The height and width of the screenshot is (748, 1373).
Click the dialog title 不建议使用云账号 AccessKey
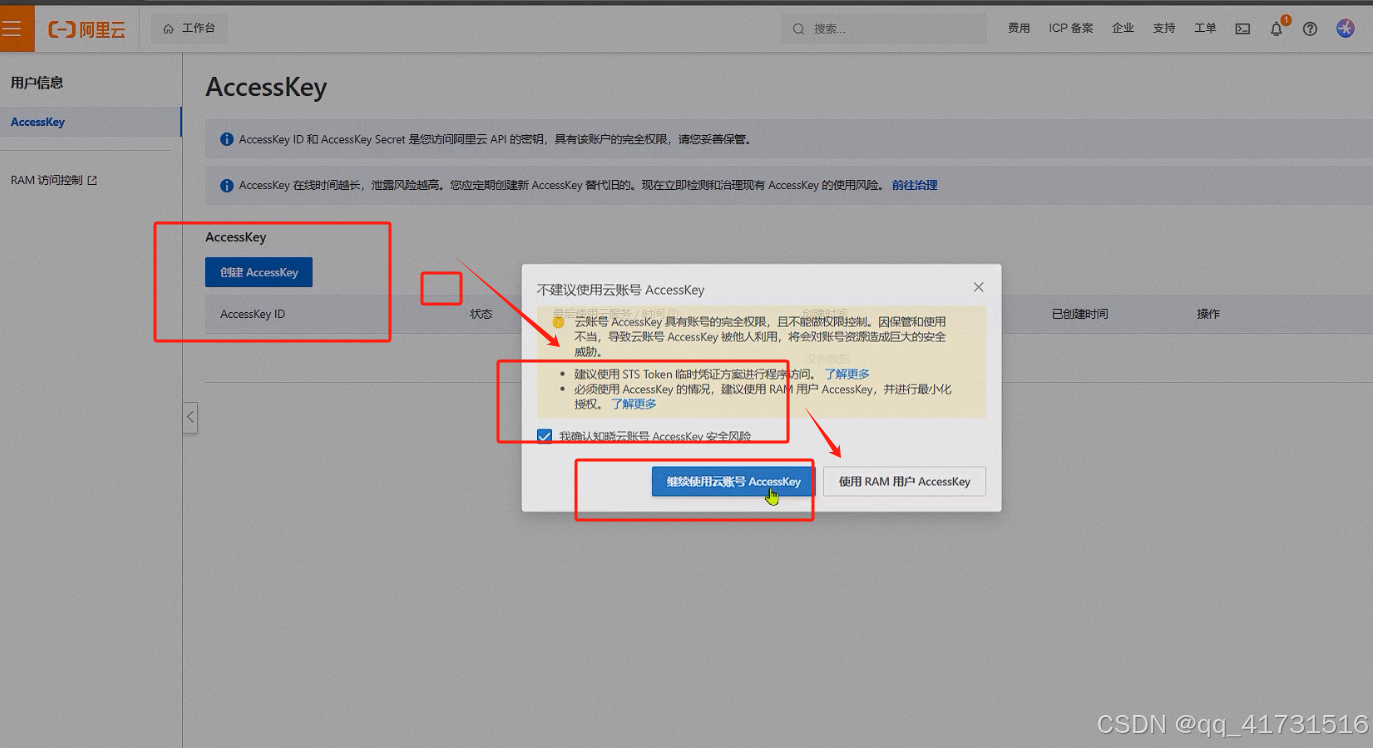click(x=621, y=290)
